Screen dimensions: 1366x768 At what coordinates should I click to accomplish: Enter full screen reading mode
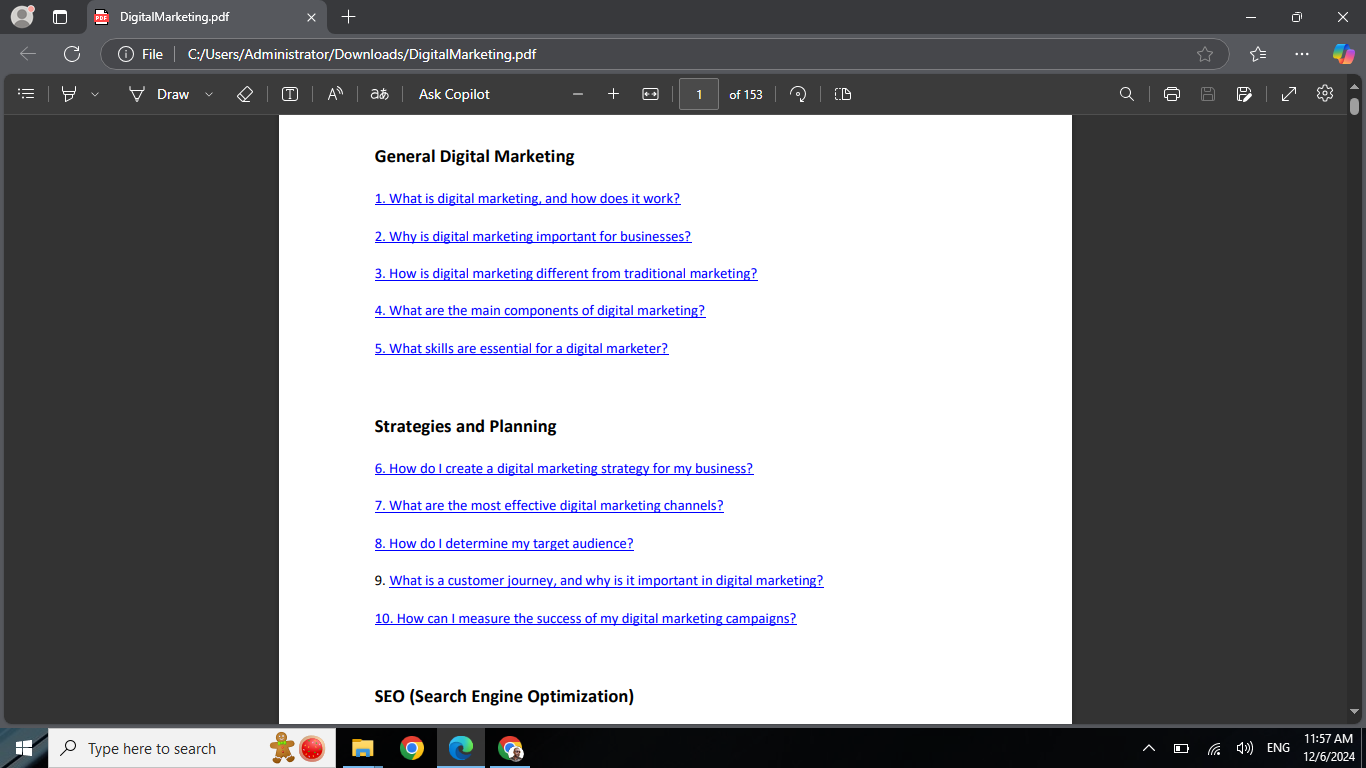(x=1288, y=93)
